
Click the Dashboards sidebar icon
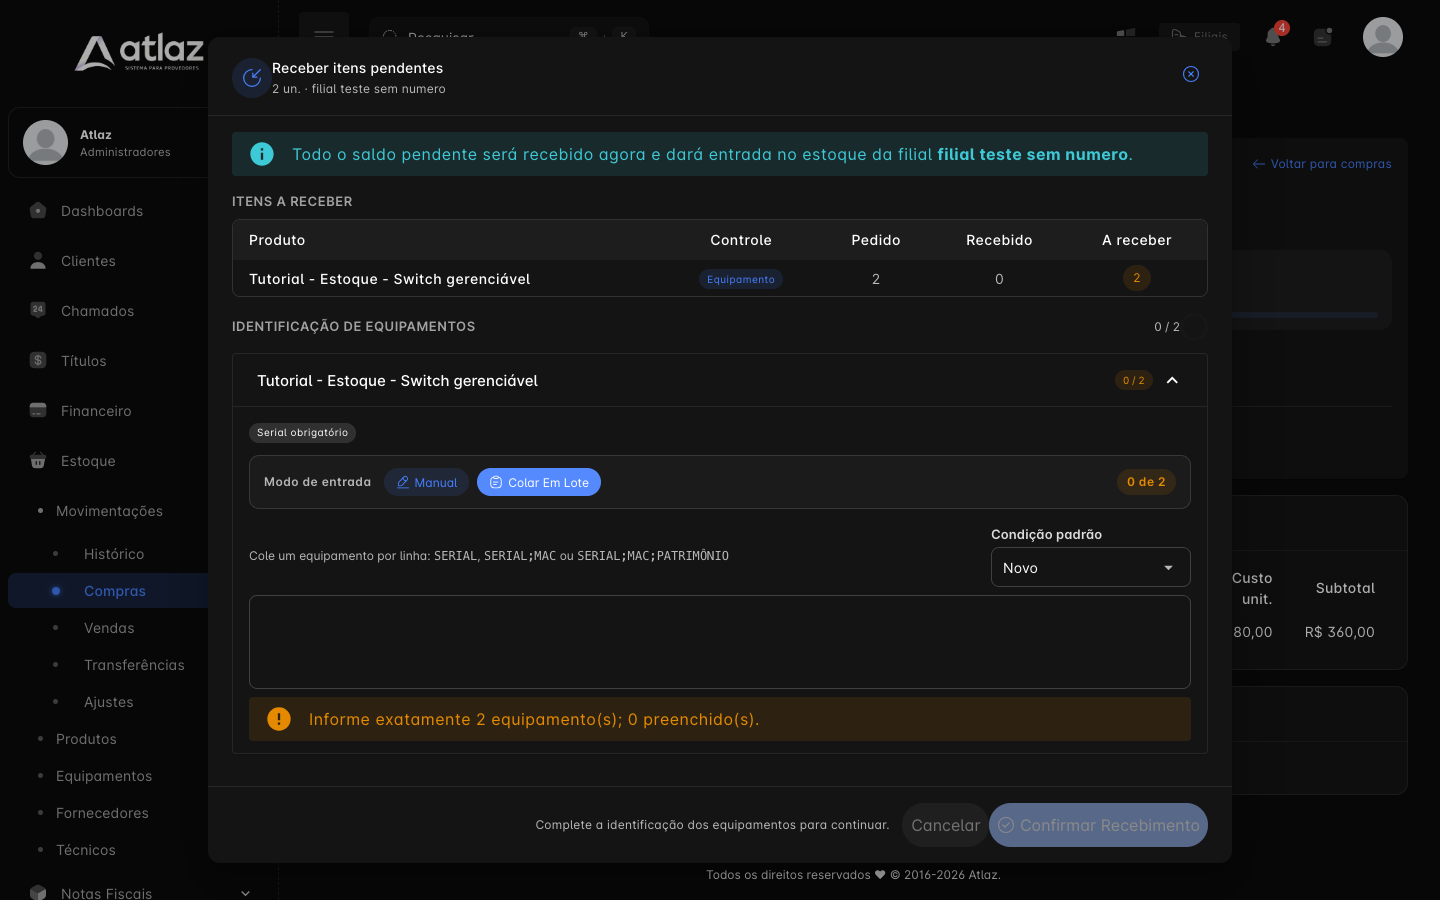(38, 210)
